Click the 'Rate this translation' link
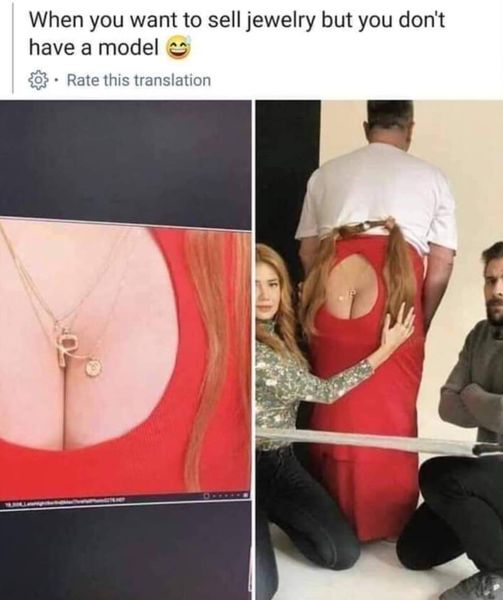The height and width of the screenshot is (600, 503). [x=139, y=80]
